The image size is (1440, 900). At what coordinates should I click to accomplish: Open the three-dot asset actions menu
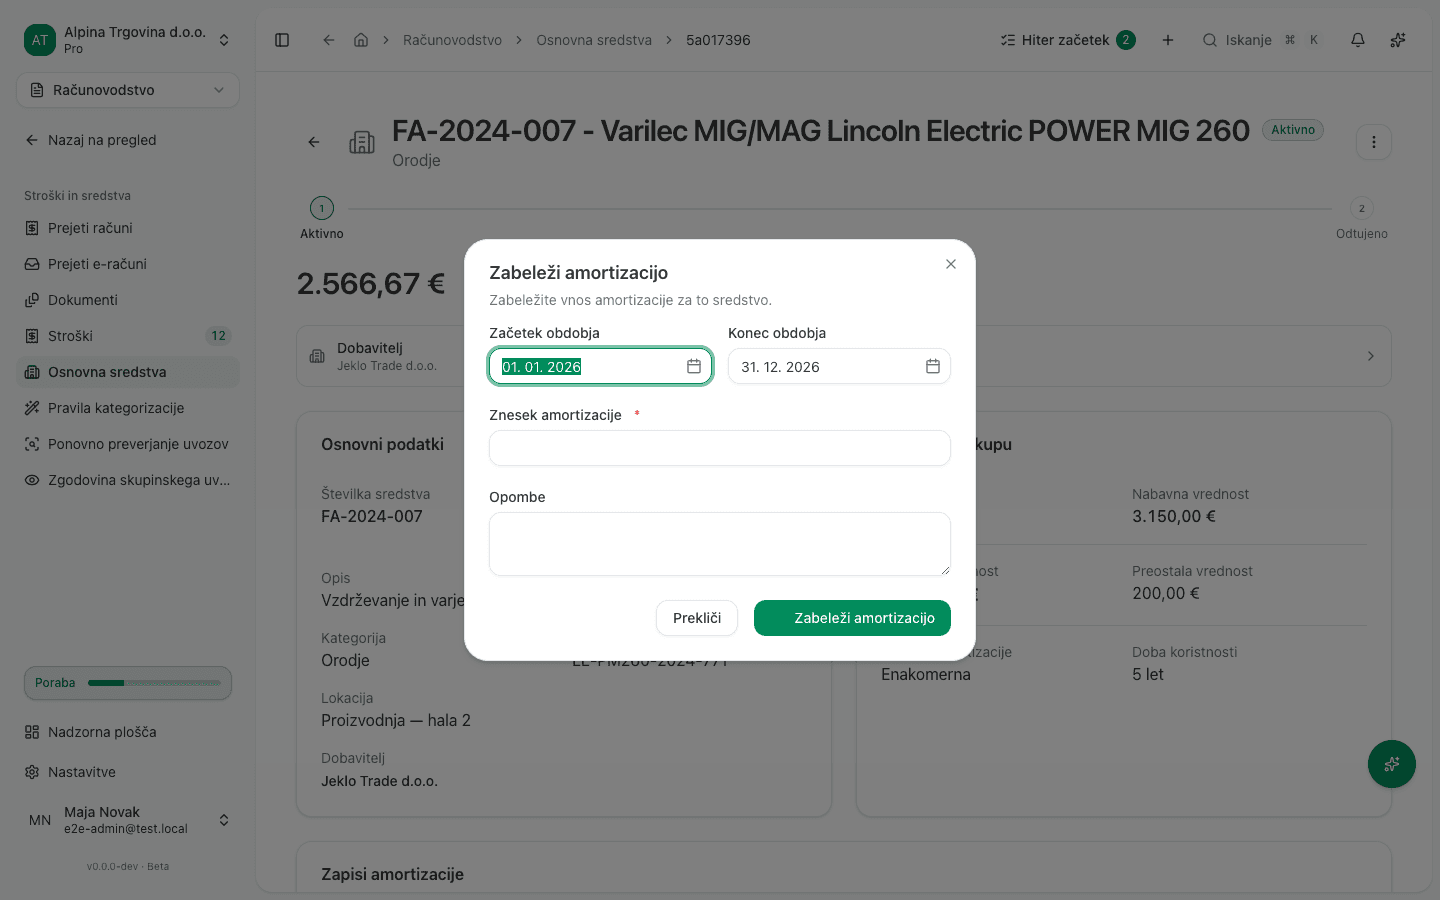pyautogui.click(x=1374, y=142)
